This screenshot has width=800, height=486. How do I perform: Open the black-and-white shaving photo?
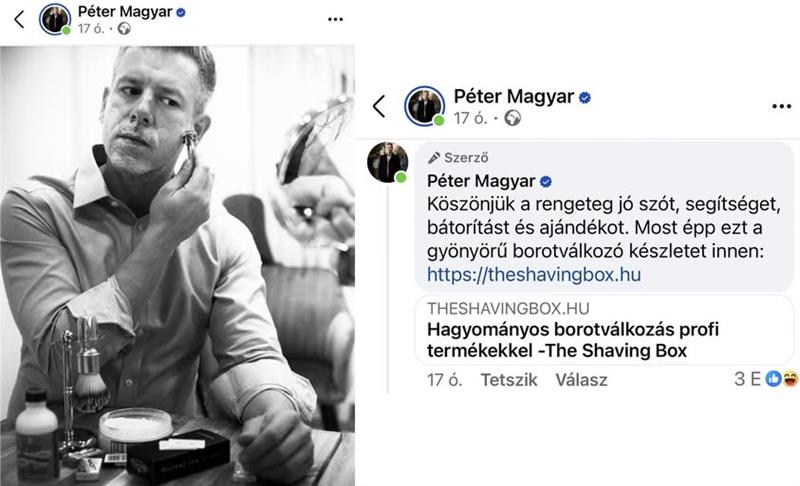(x=177, y=266)
